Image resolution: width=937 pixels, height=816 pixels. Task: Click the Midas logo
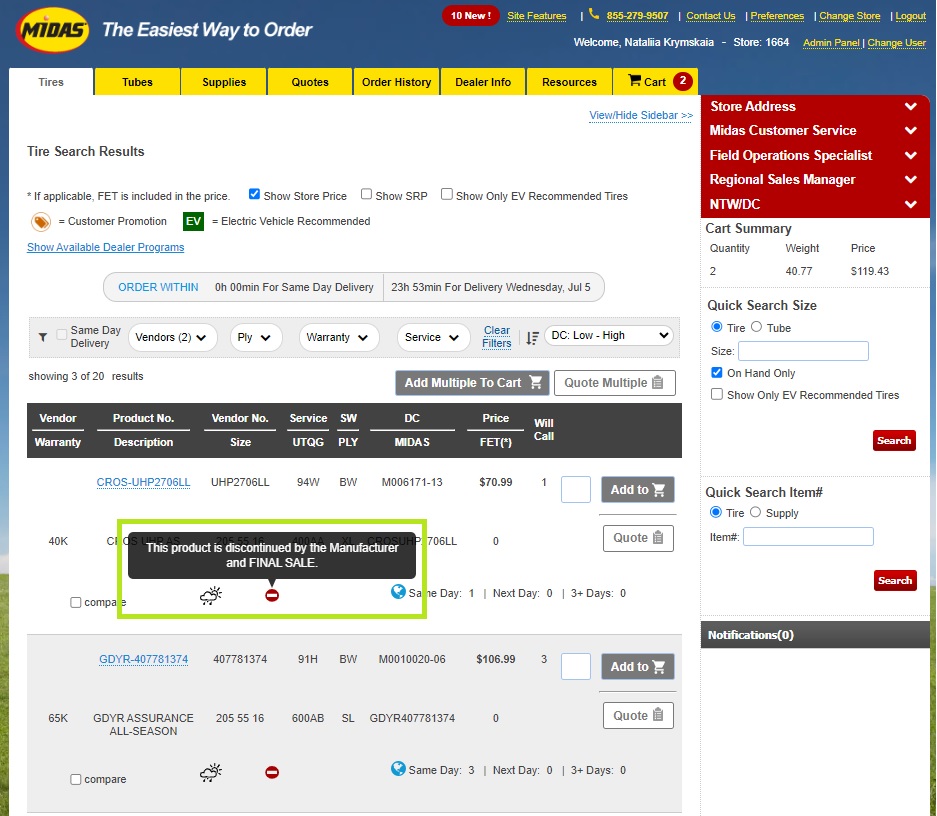[53, 30]
